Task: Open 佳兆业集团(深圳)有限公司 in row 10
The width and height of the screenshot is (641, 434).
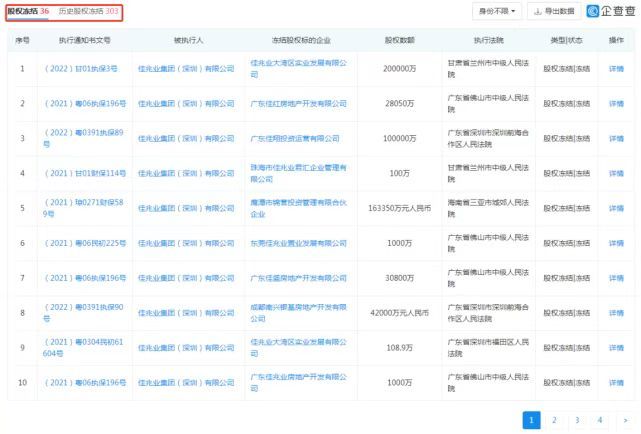Action: [x=186, y=383]
